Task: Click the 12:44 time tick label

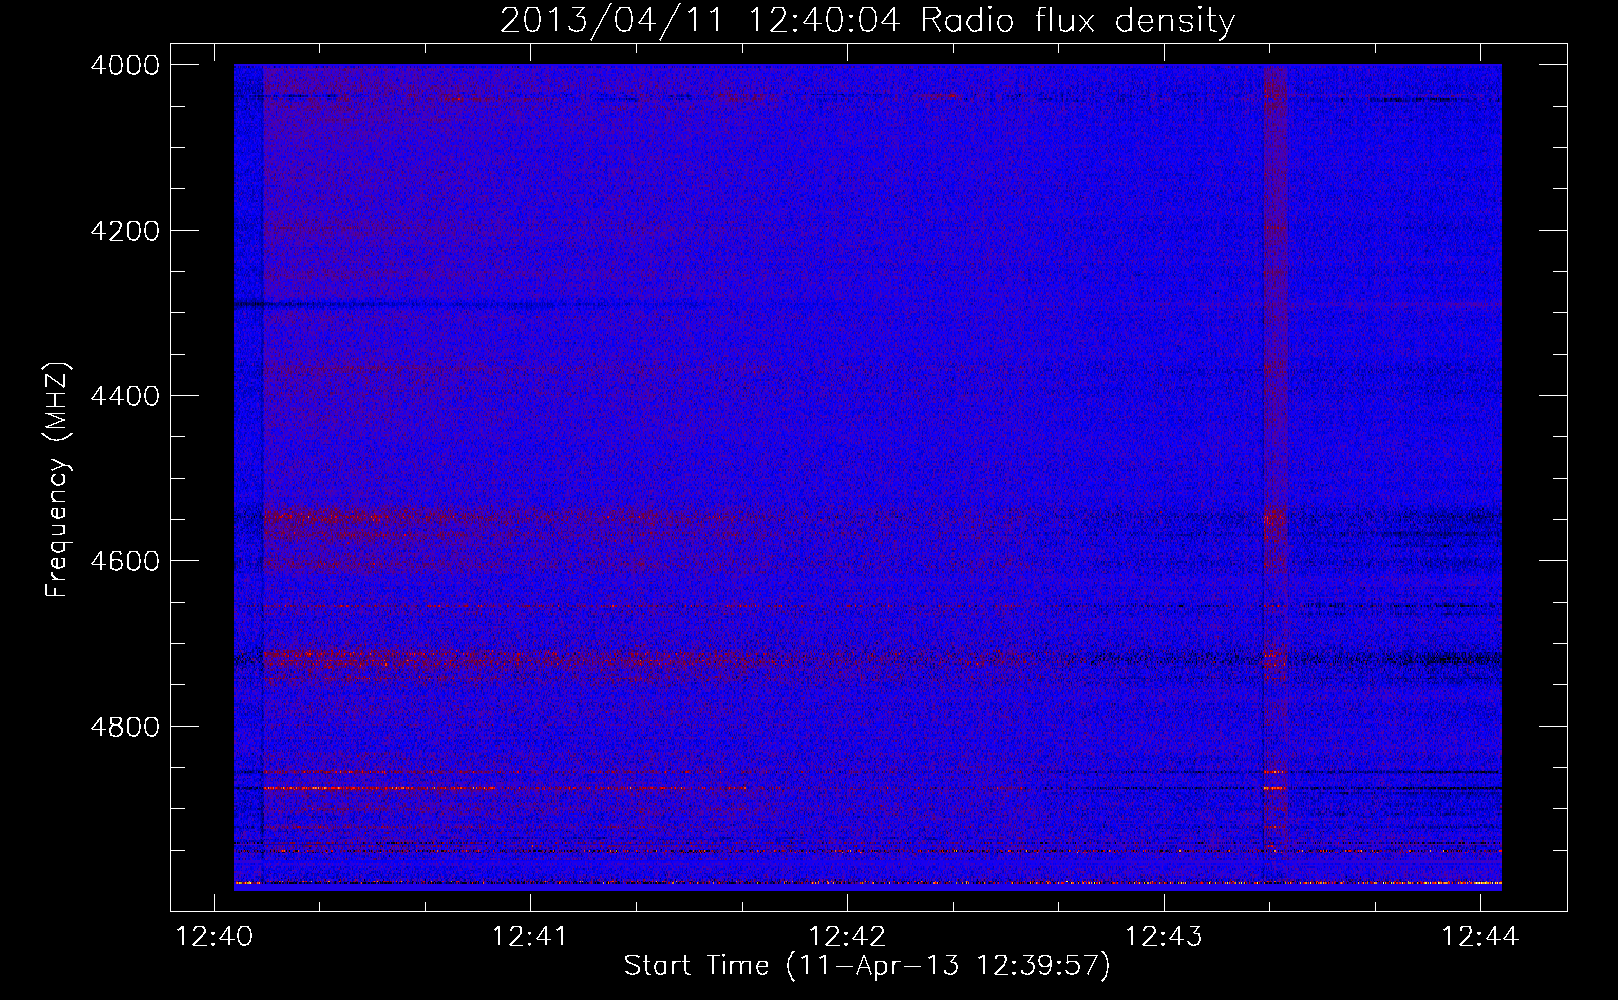Action: click(1480, 937)
